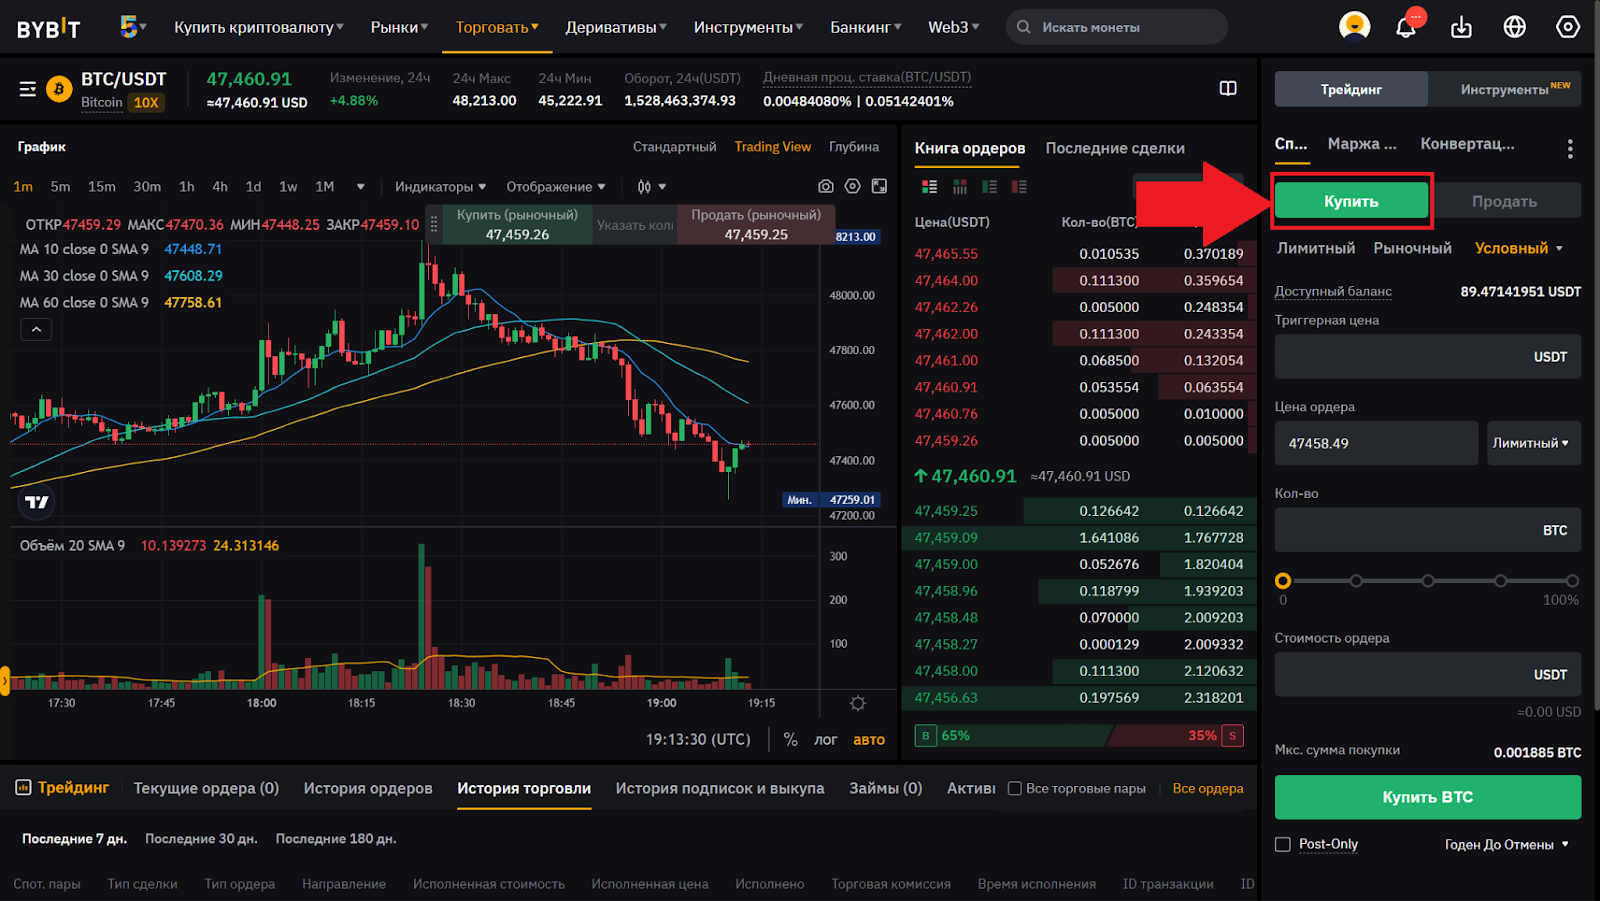
Task: Open the language globe icon
Action: [1515, 27]
